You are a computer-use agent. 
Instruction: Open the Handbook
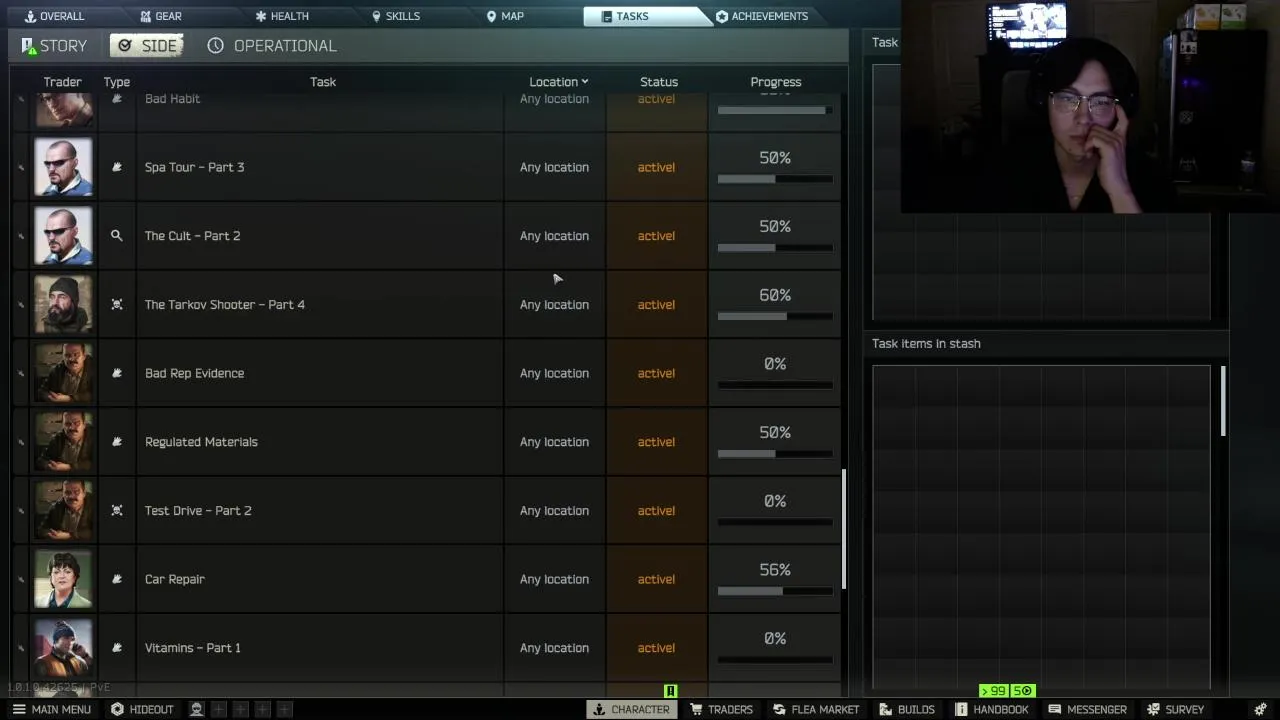tap(991, 709)
